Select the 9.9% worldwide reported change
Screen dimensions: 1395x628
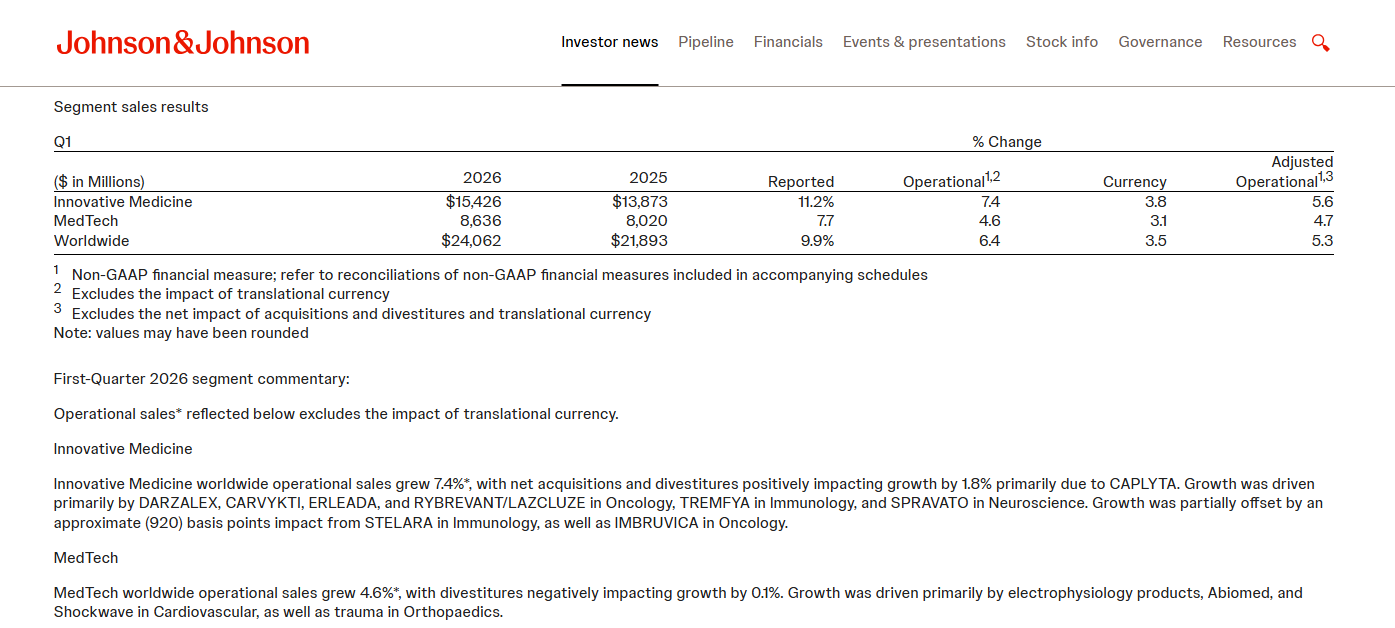[815, 241]
